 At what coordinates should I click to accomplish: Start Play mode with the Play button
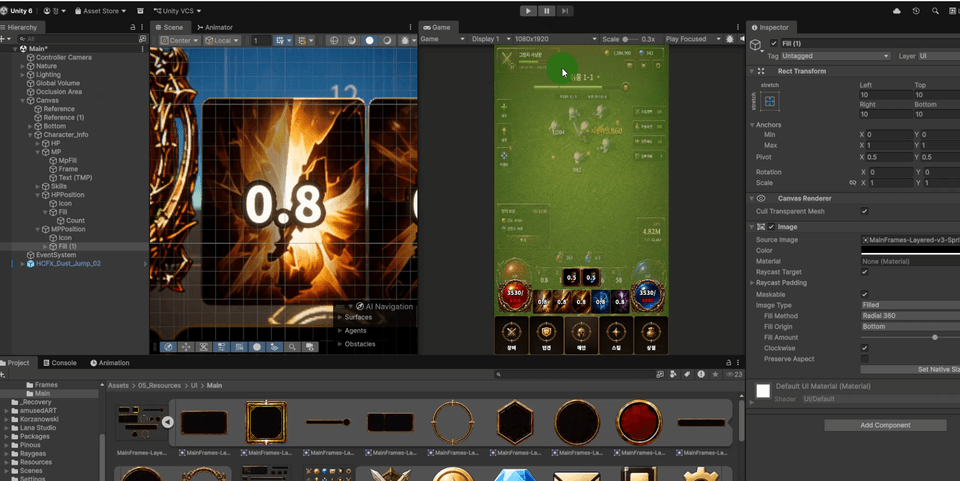click(x=528, y=10)
